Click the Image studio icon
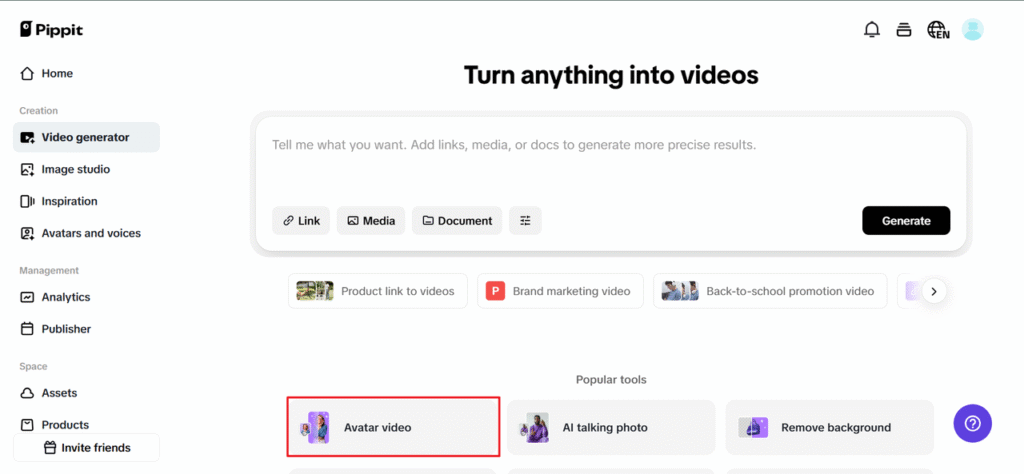The height and width of the screenshot is (474, 1024). (x=27, y=169)
